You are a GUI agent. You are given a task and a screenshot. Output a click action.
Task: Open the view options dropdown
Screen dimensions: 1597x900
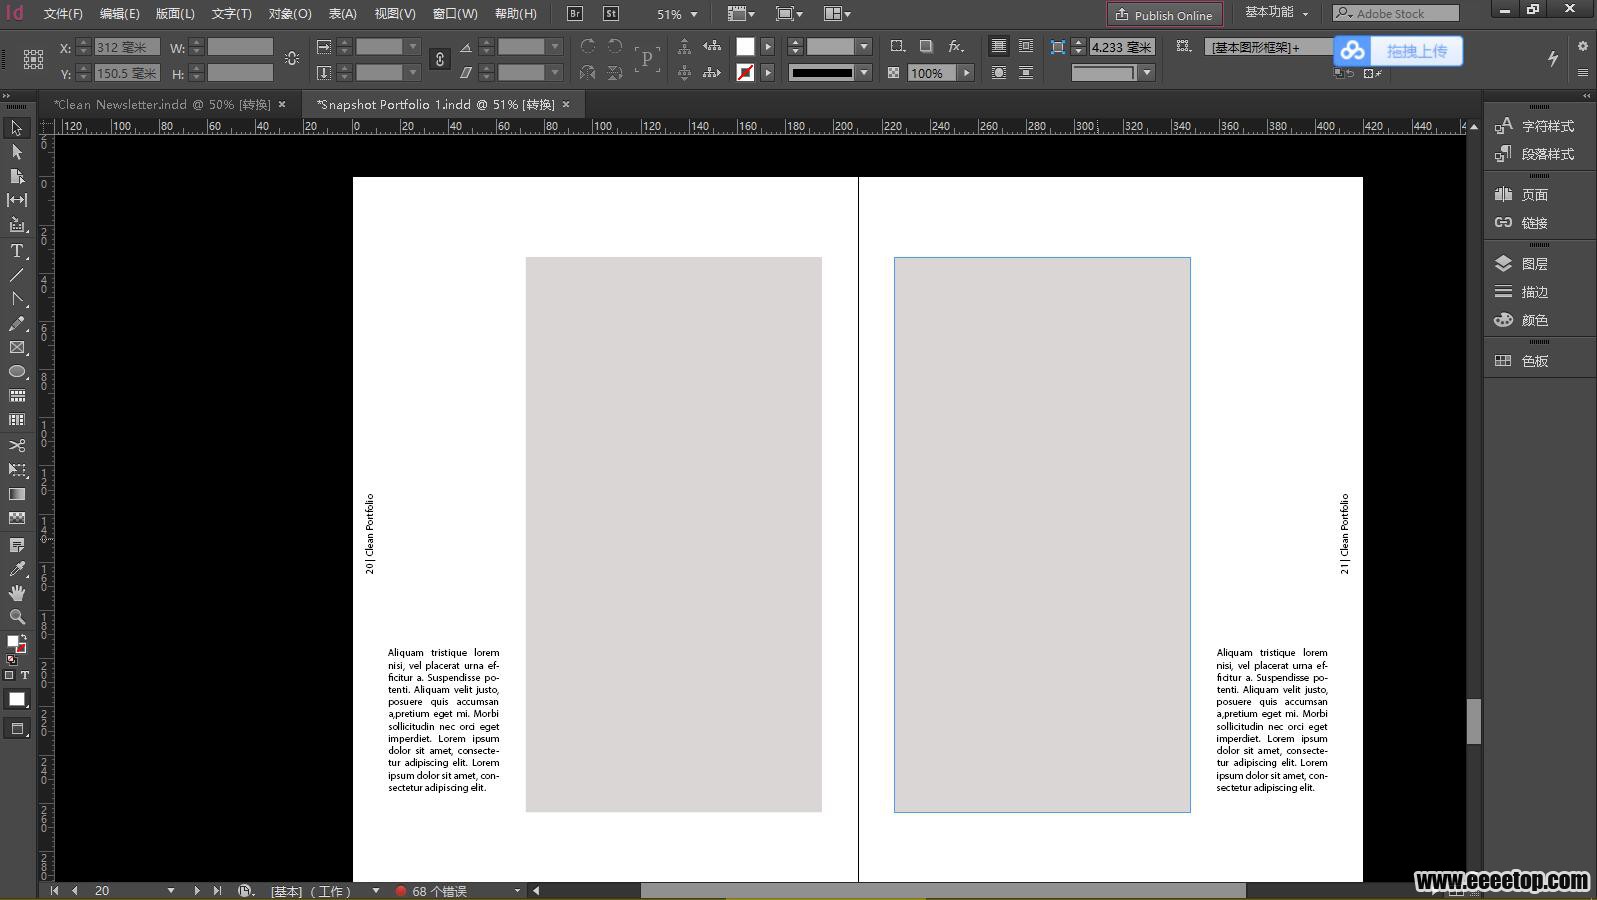(x=741, y=14)
